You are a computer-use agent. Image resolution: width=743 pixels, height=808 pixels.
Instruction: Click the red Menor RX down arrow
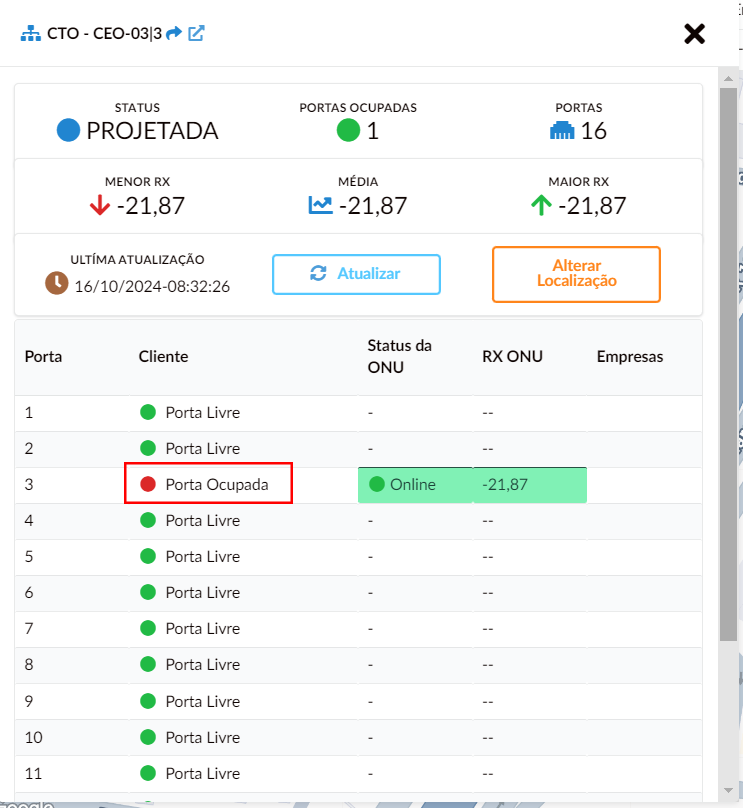pyautogui.click(x=99, y=205)
